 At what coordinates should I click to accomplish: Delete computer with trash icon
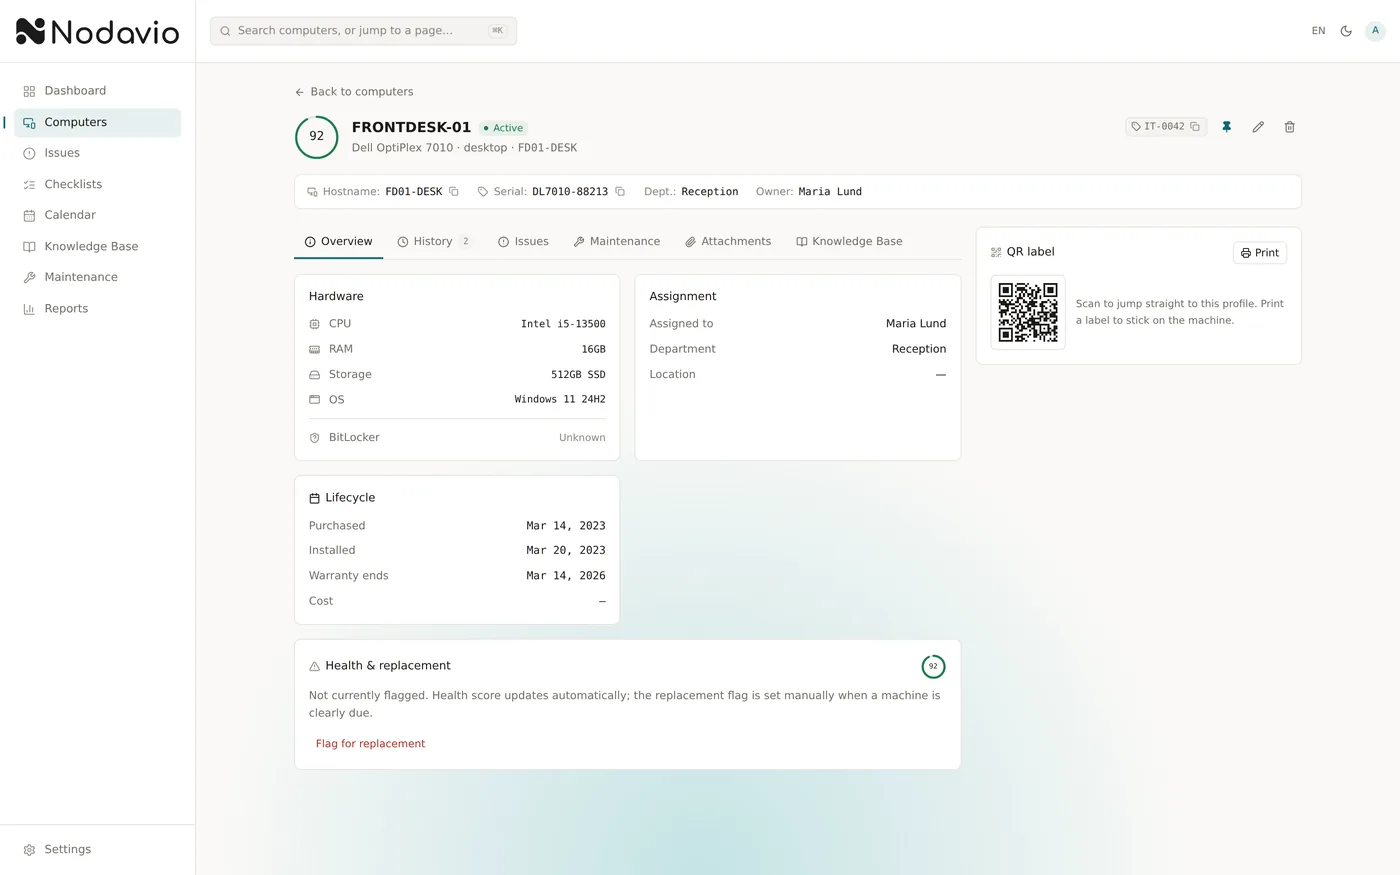(x=1290, y=127)
